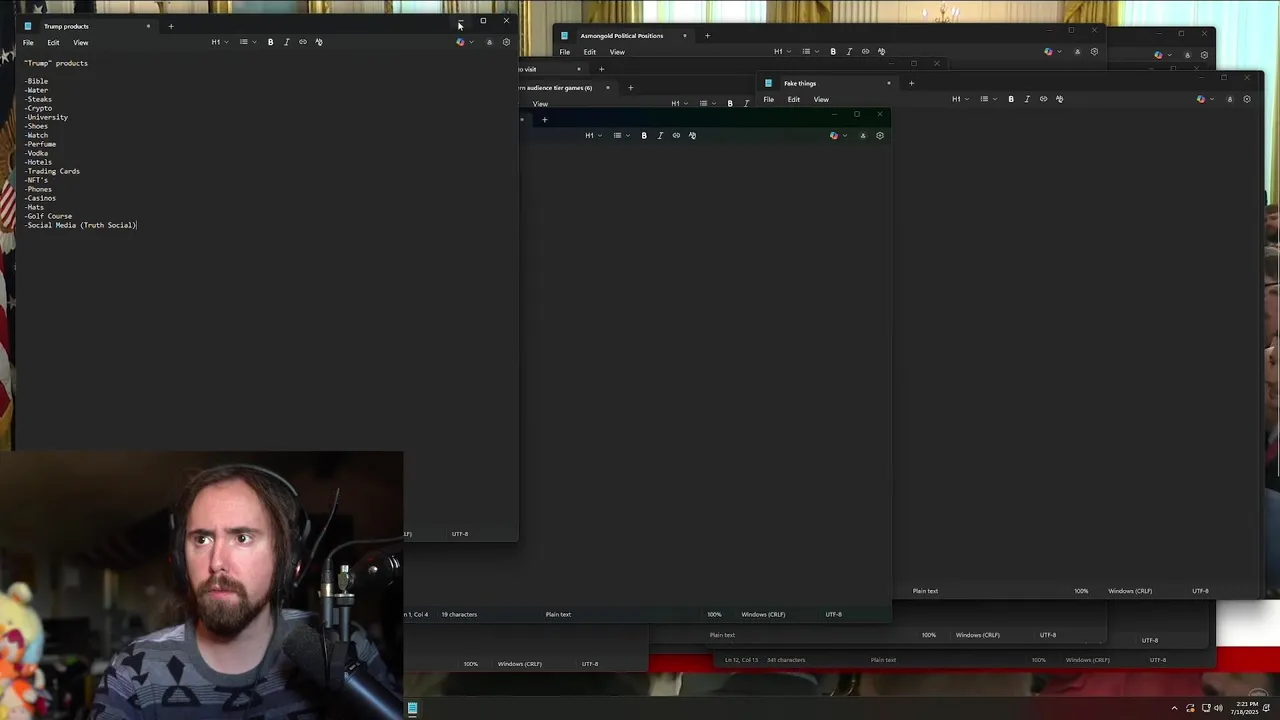
Task: Toggle bold in Fake things window
Action: tap(1011, 99)
